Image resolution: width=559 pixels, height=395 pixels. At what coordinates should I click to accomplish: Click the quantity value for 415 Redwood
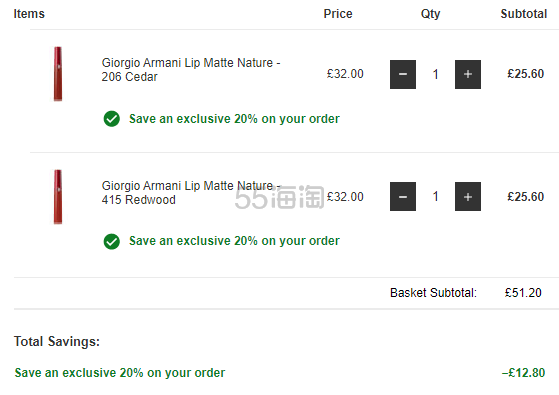[x=435, y=196]
